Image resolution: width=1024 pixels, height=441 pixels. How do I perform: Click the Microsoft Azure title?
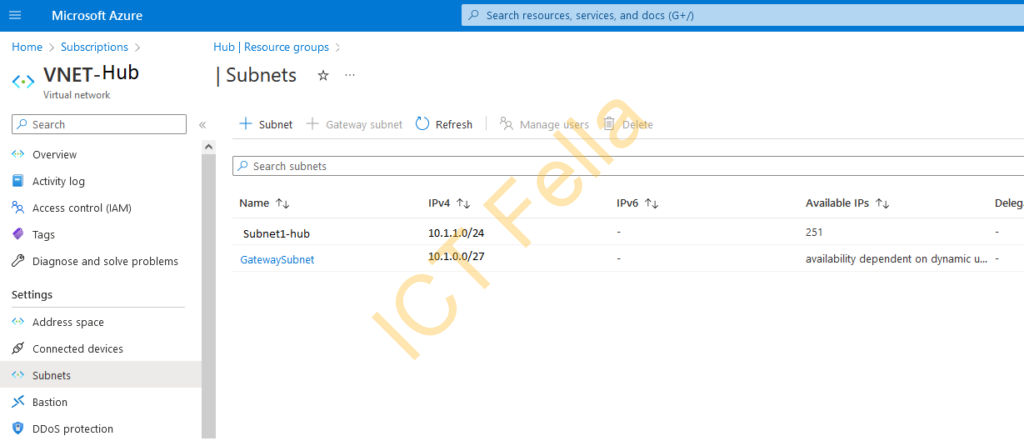tap(97, 15)
